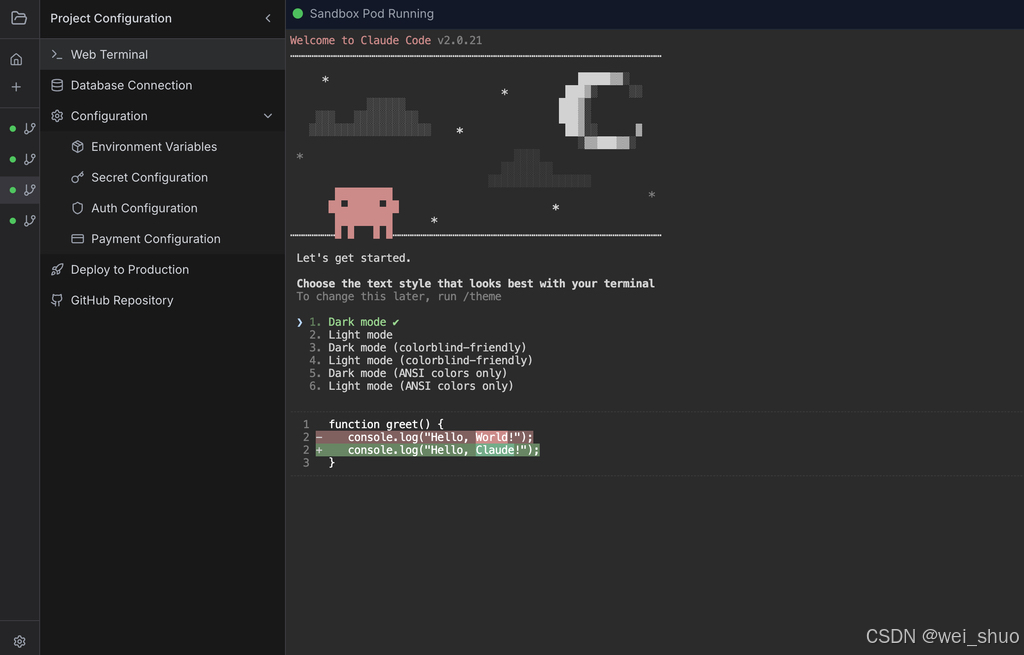Click the Environment Variables box icon

coord(77,146)
